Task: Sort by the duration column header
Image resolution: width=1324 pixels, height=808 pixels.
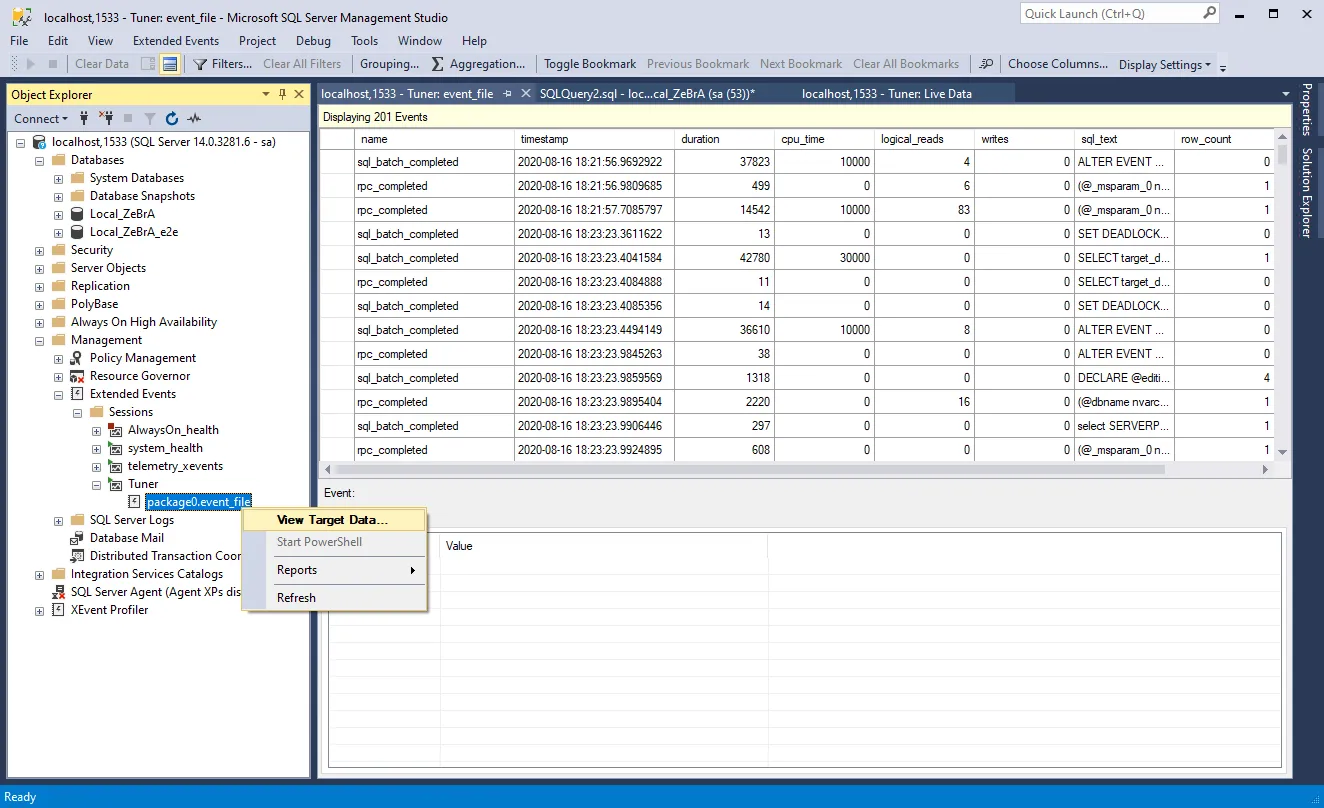Action: coord(724,139)
